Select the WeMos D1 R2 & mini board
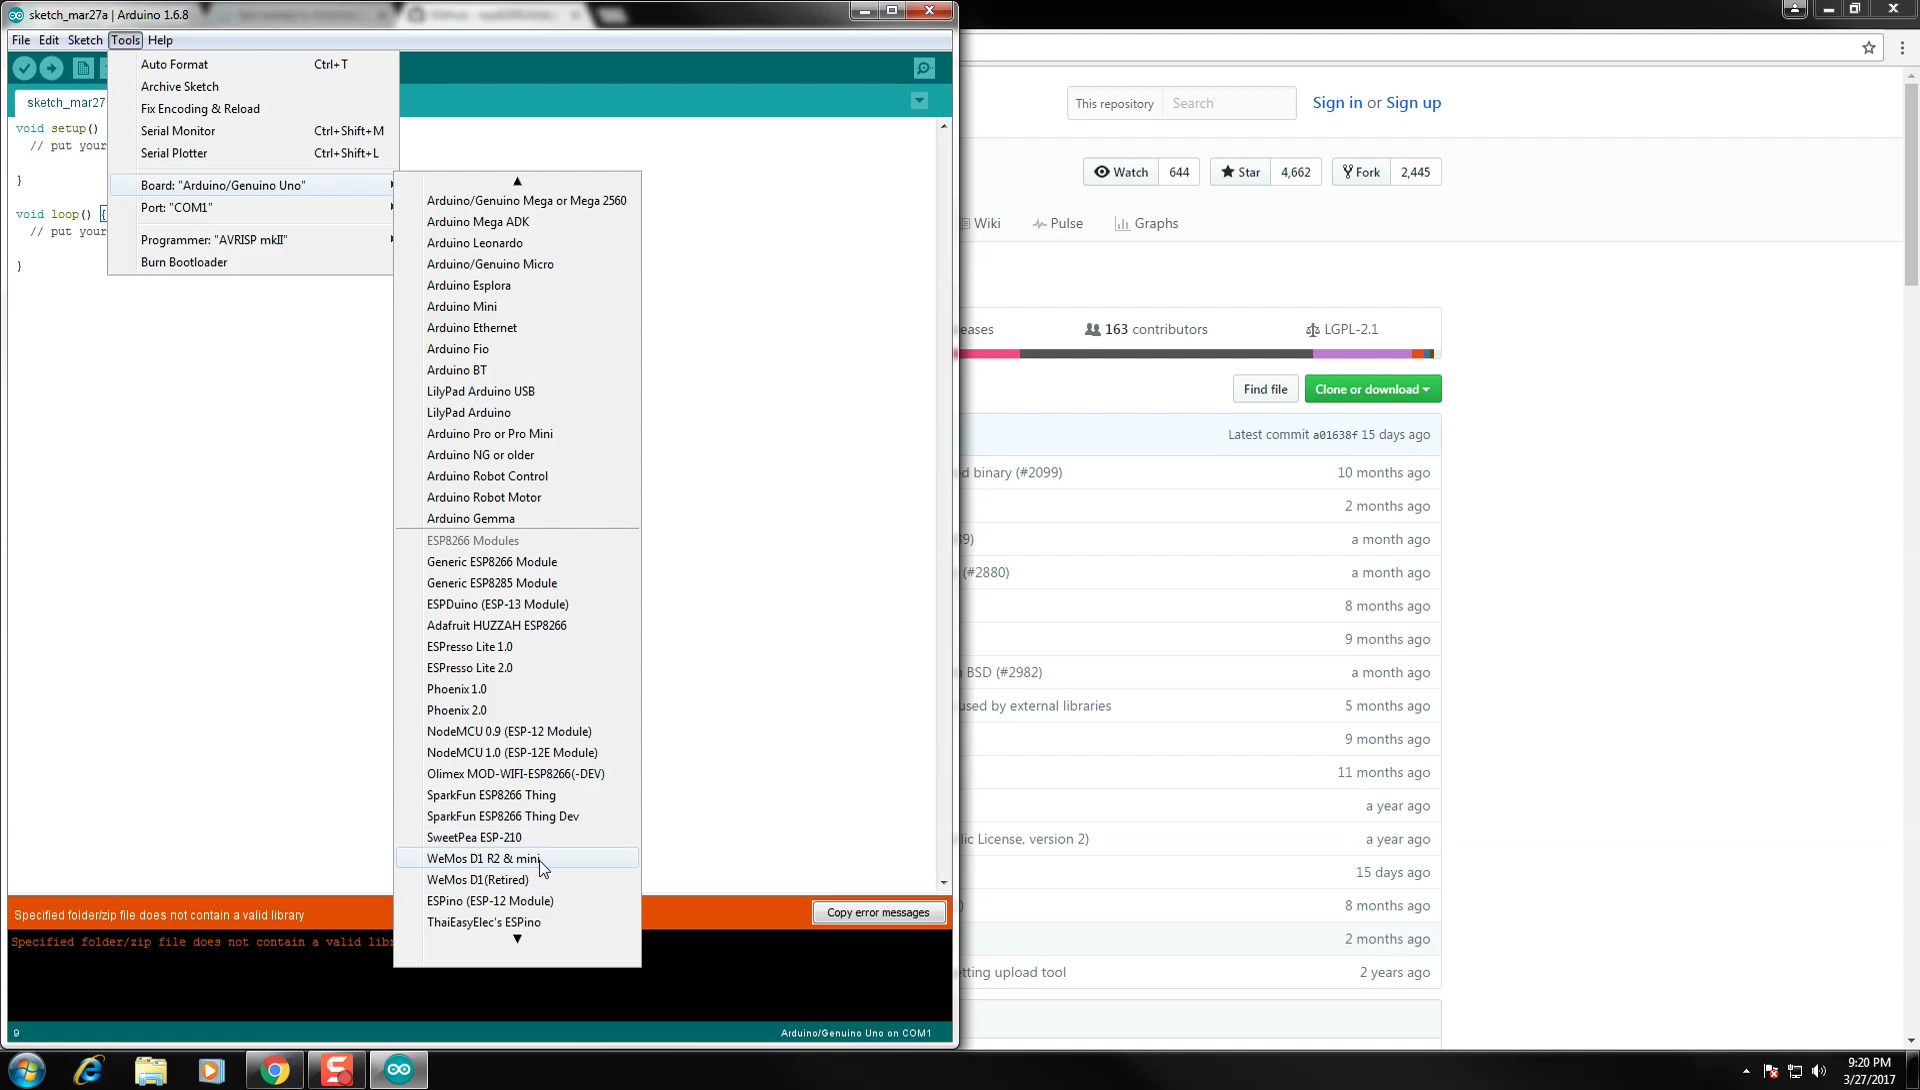This screenshot has height=1090, width=1920. pos(483,858)
